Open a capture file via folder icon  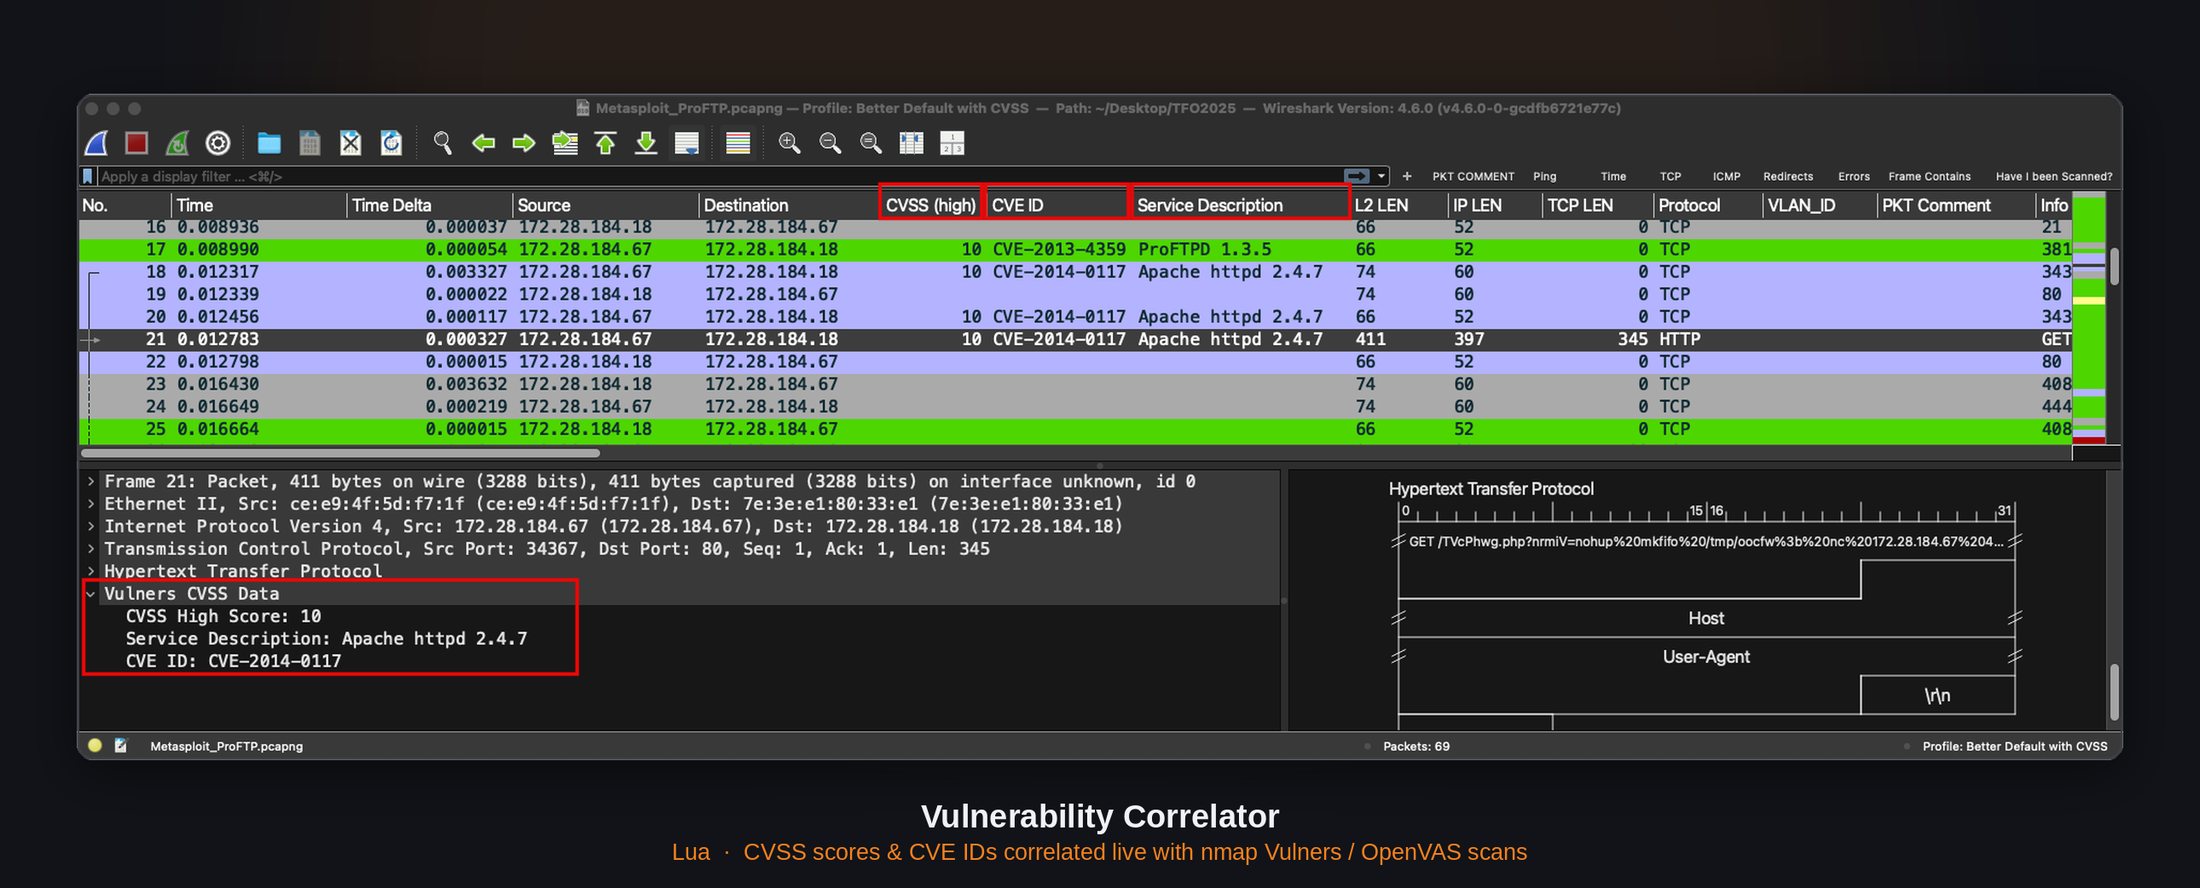268,143
